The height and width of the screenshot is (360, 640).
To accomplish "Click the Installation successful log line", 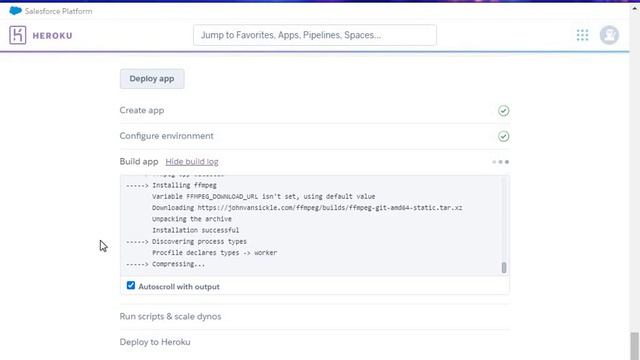I will [x=196, y=230].
